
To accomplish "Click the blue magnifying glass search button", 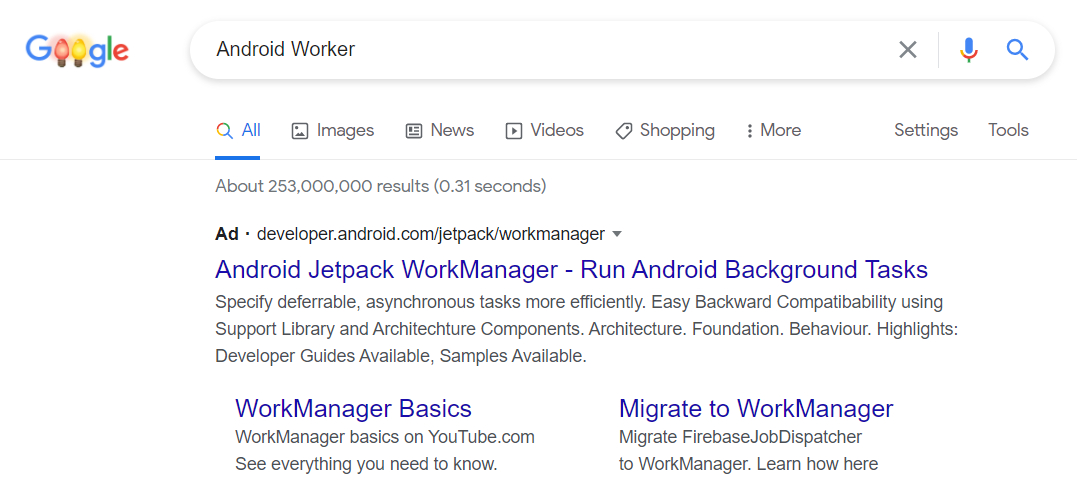I will click(x=1017, y=50).
